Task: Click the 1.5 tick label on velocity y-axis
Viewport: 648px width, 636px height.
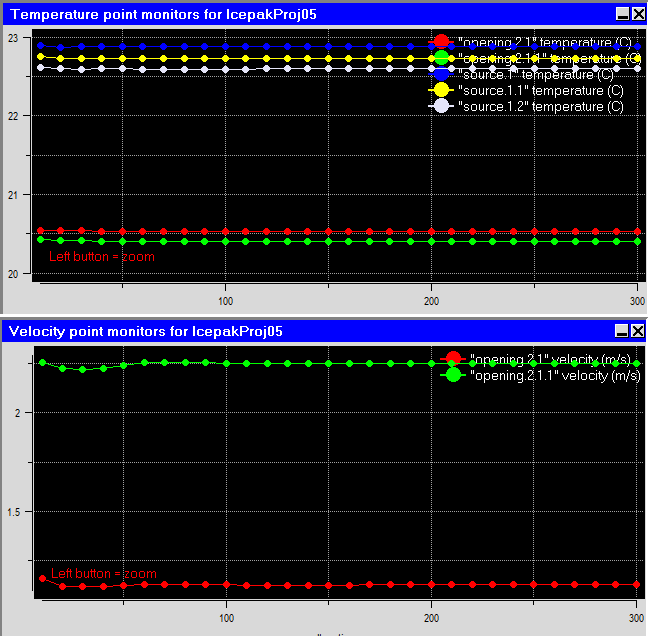Action: click(20, 512)
